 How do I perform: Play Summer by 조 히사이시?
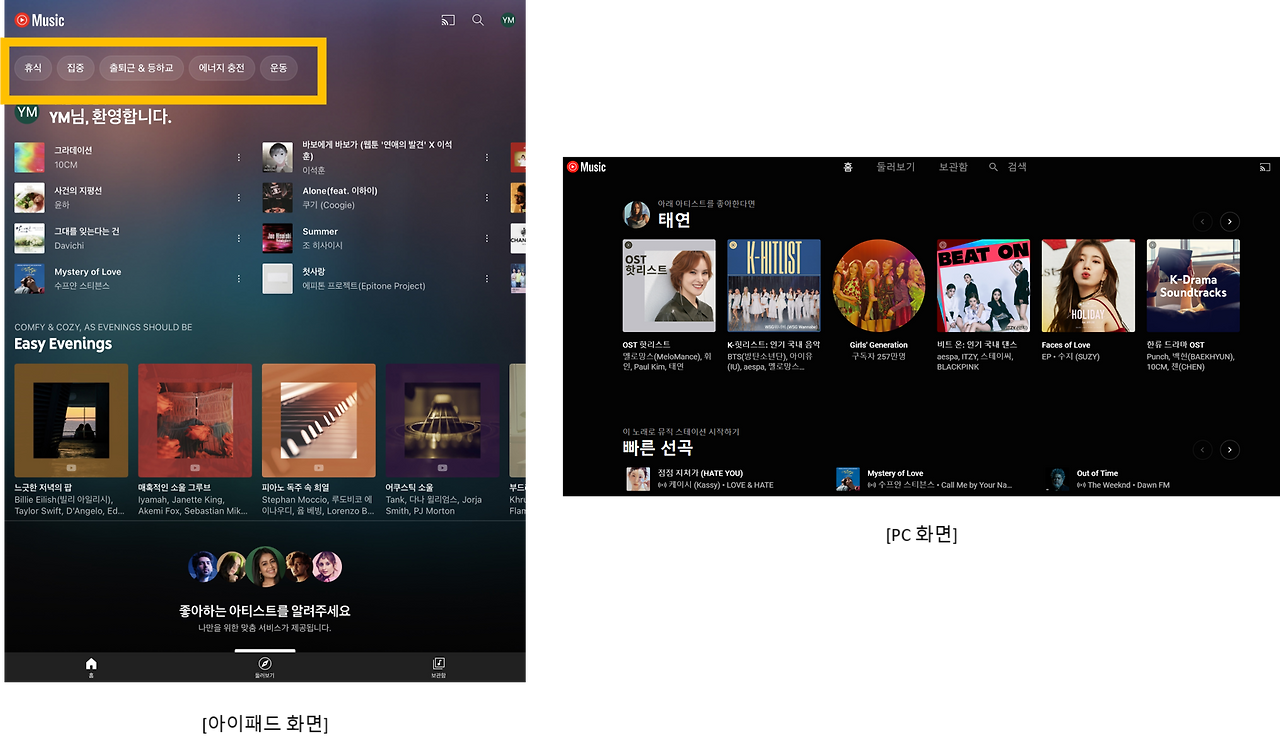(x=277, y=238)
